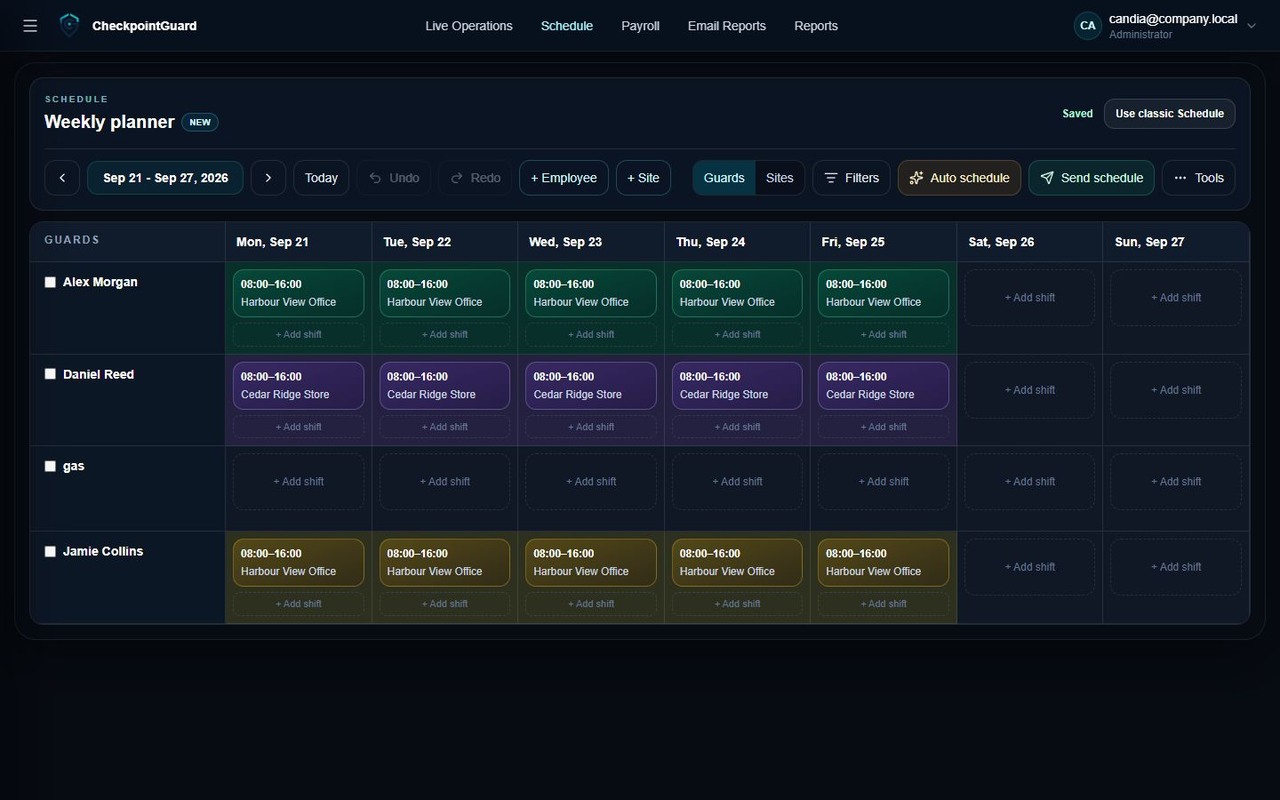Expand the user account dropdown chevron
Image resolution: width=1280 pixels, height=800 pixels.
pyautogui.click(x=1251, y=26)
